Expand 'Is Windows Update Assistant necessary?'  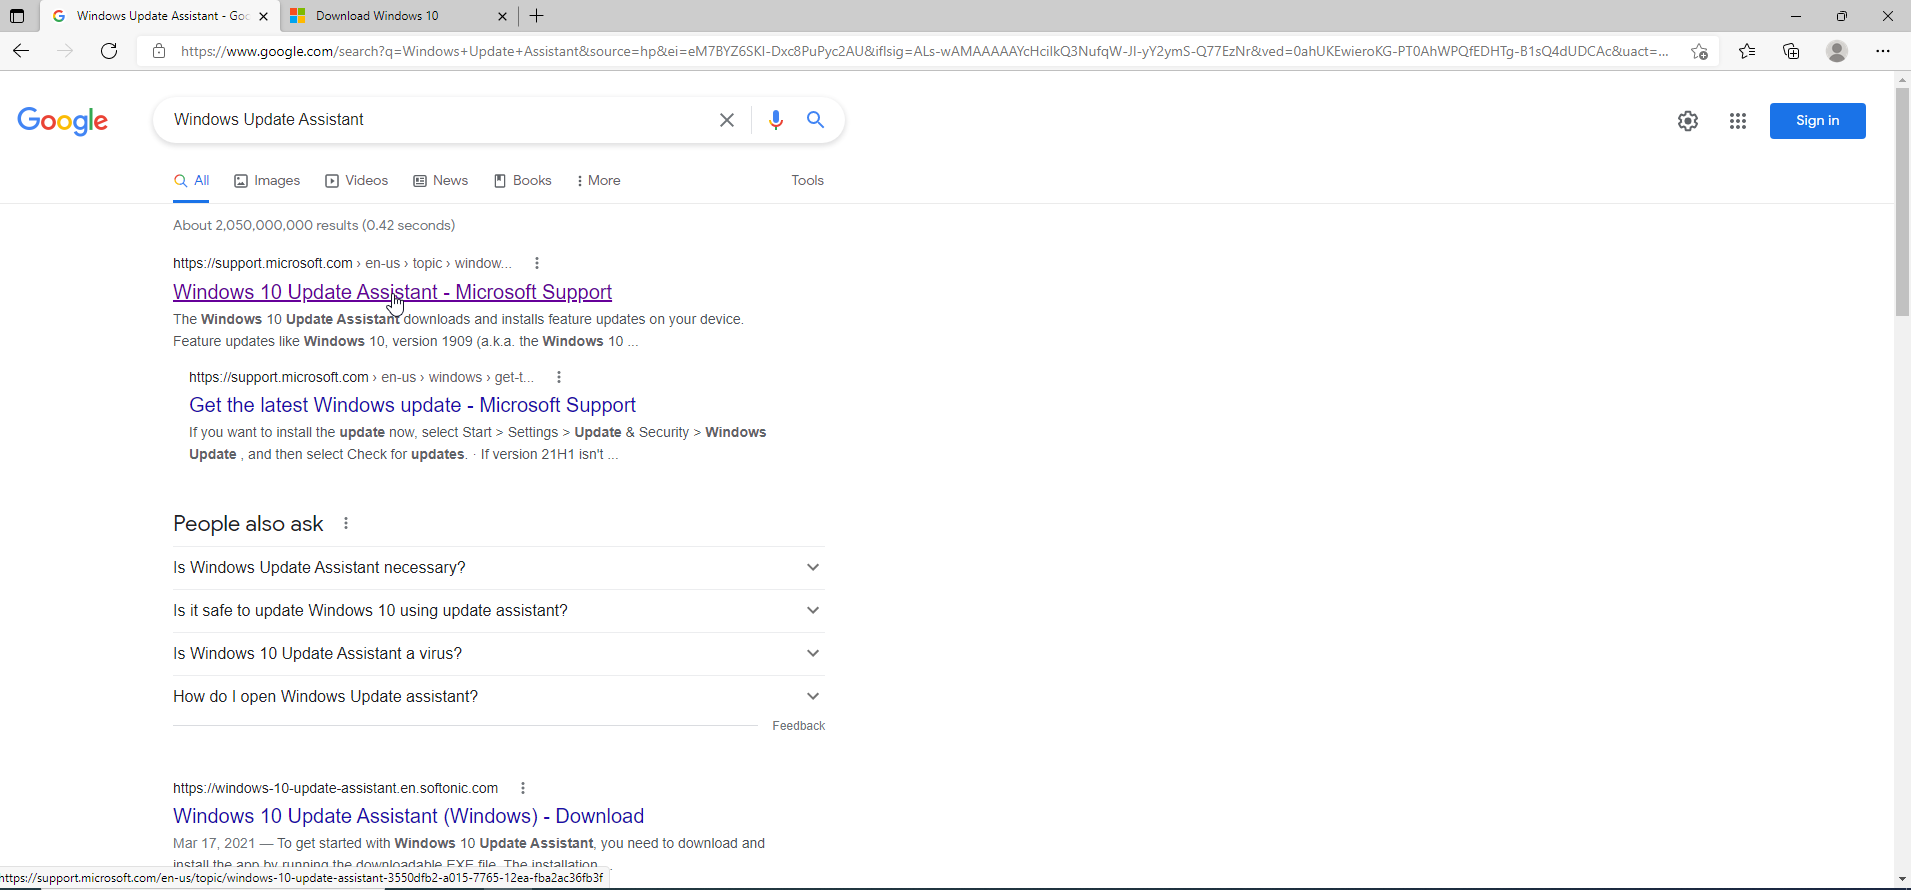pos(499,567)
